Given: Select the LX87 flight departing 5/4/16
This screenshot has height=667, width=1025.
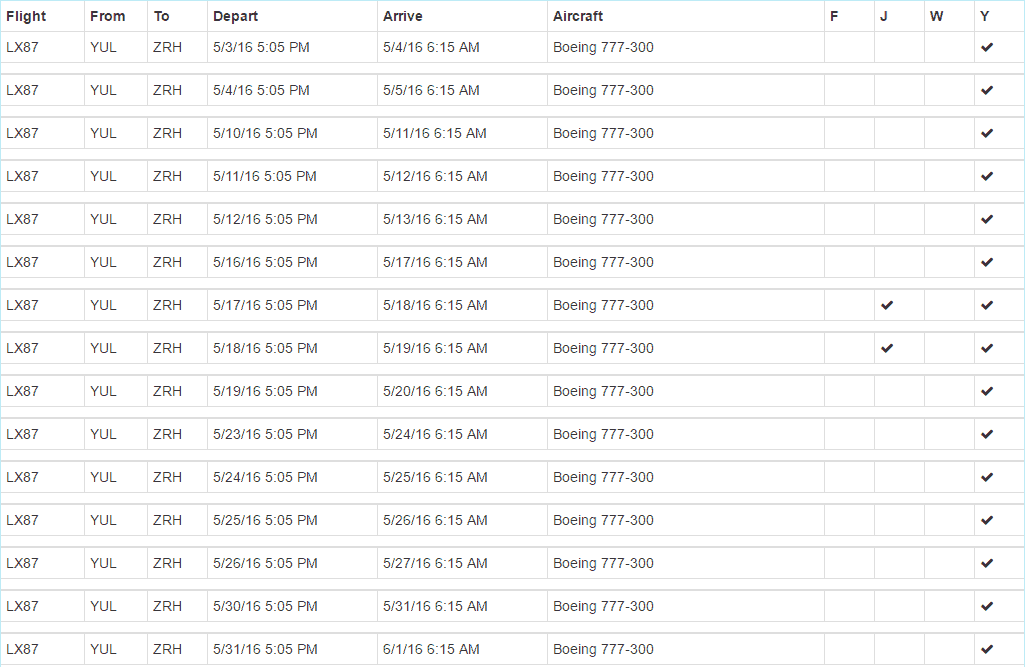Looking at the screenshot, I should point(22,90).
